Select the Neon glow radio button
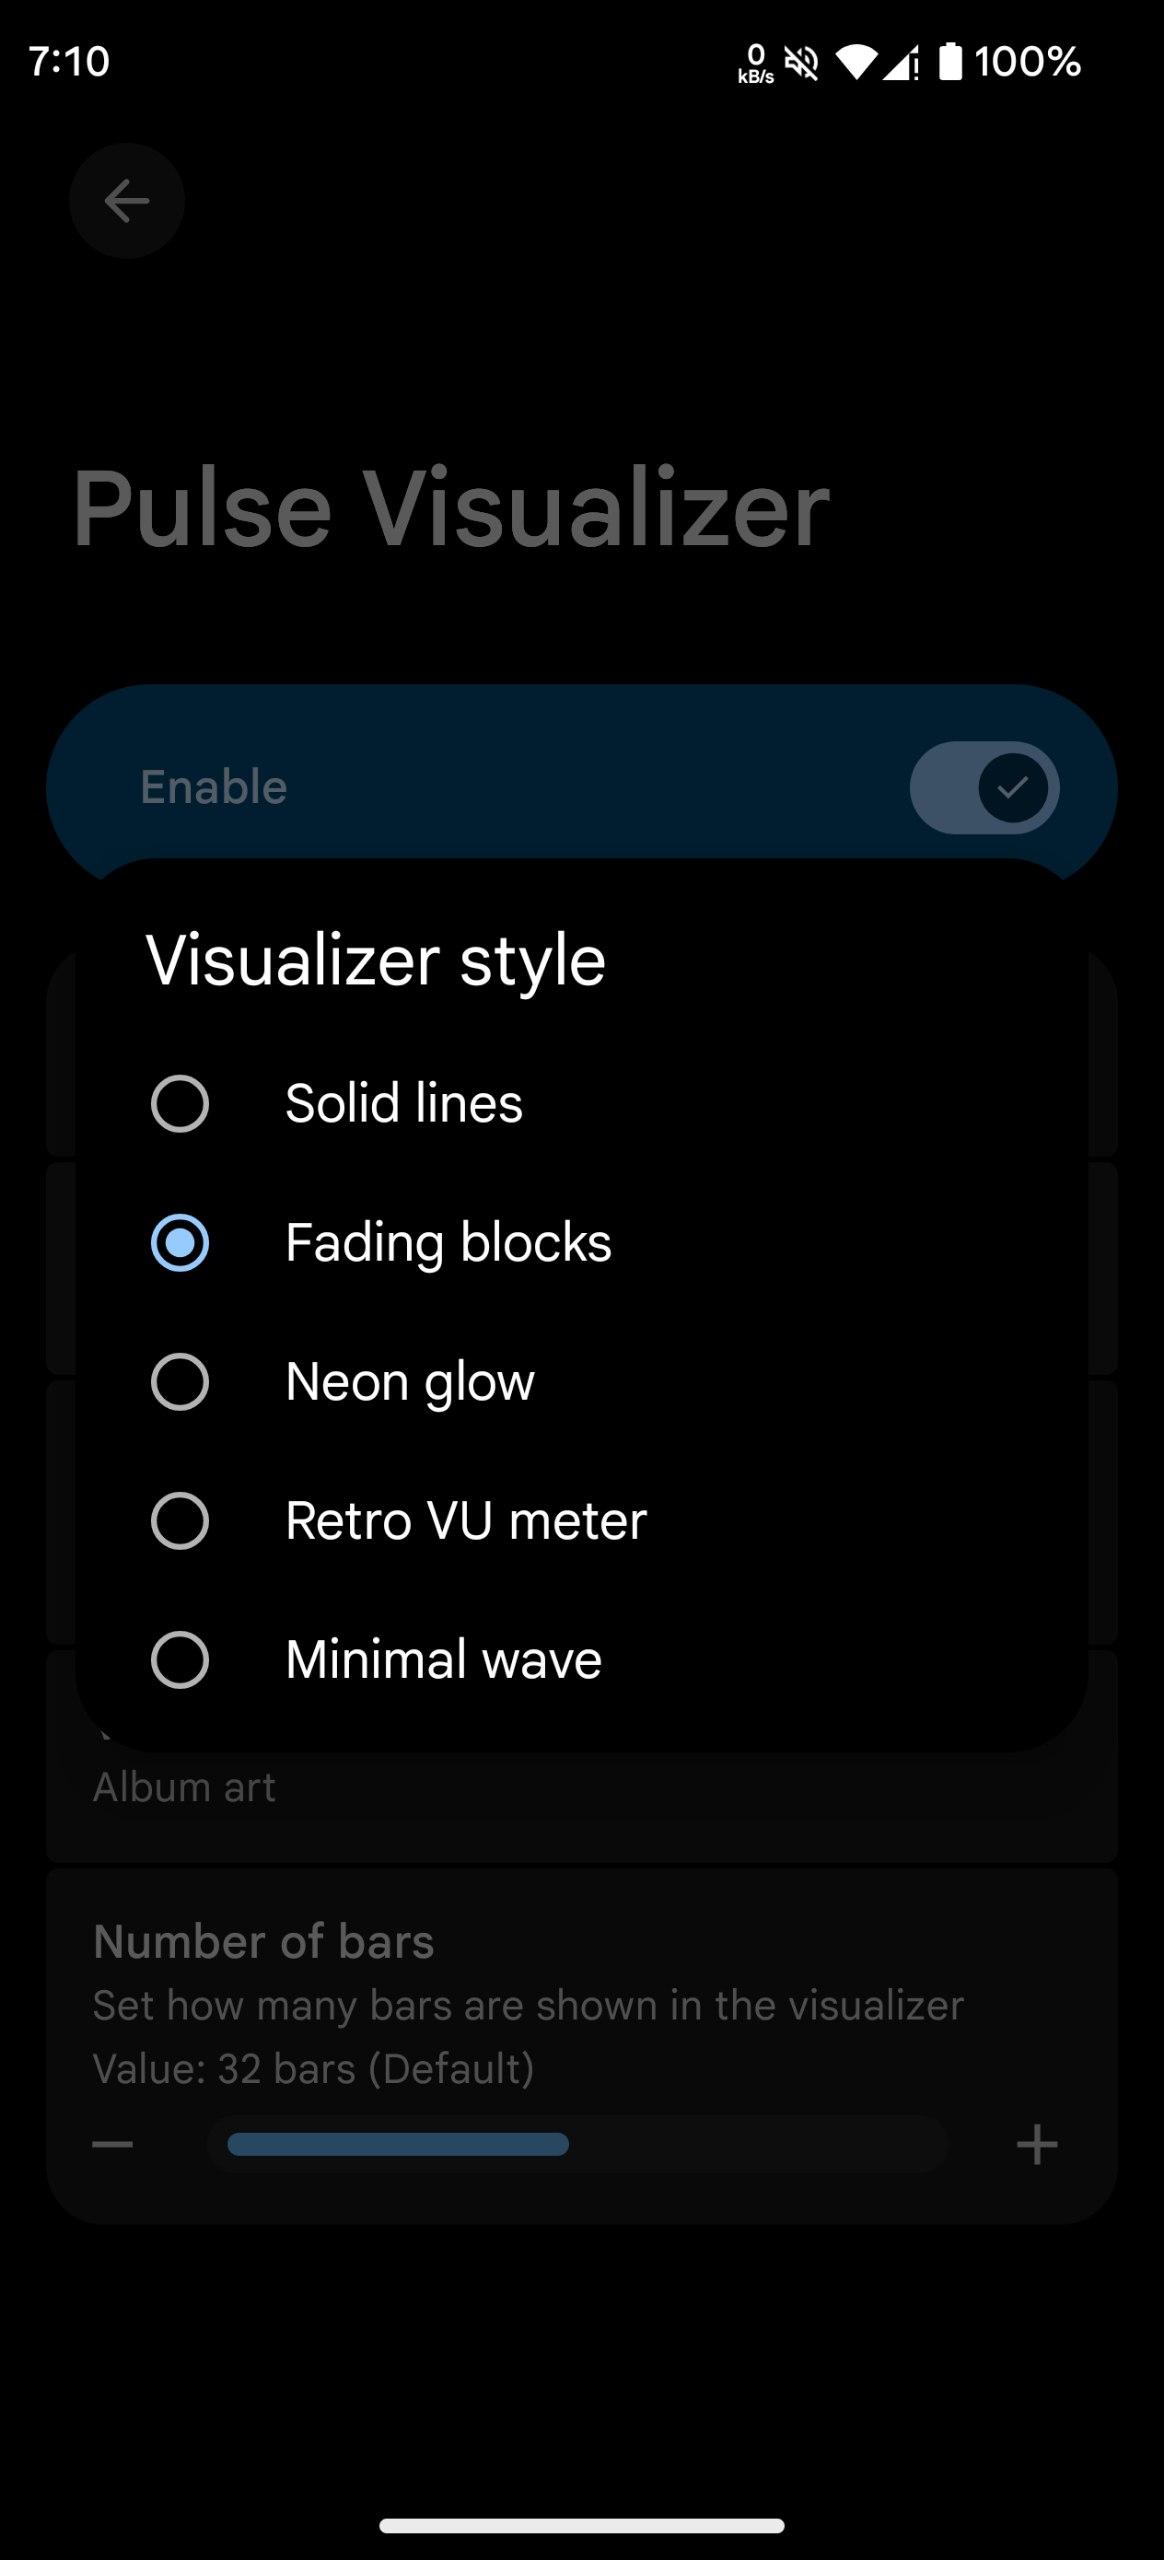Image resolution: width=1164 pixels, height=2560 pixels. pos(180,1382)
